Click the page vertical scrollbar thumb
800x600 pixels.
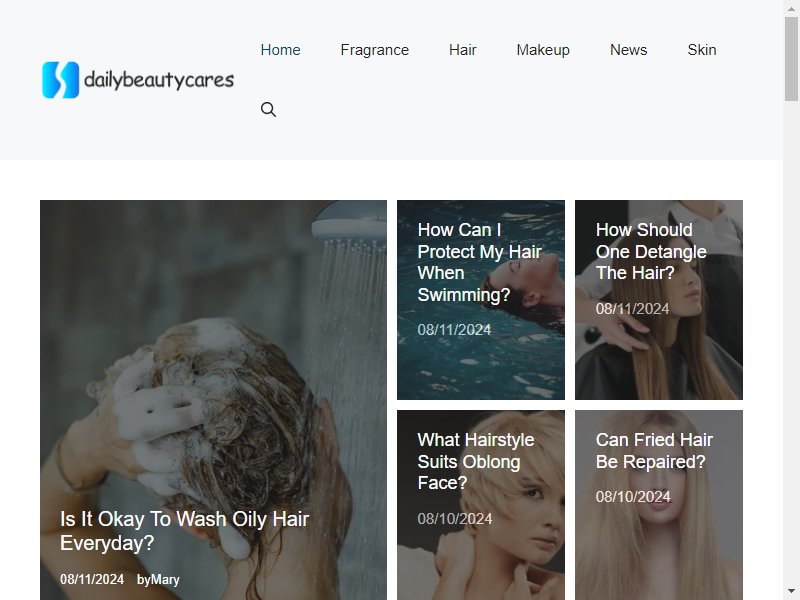(791, 59)
